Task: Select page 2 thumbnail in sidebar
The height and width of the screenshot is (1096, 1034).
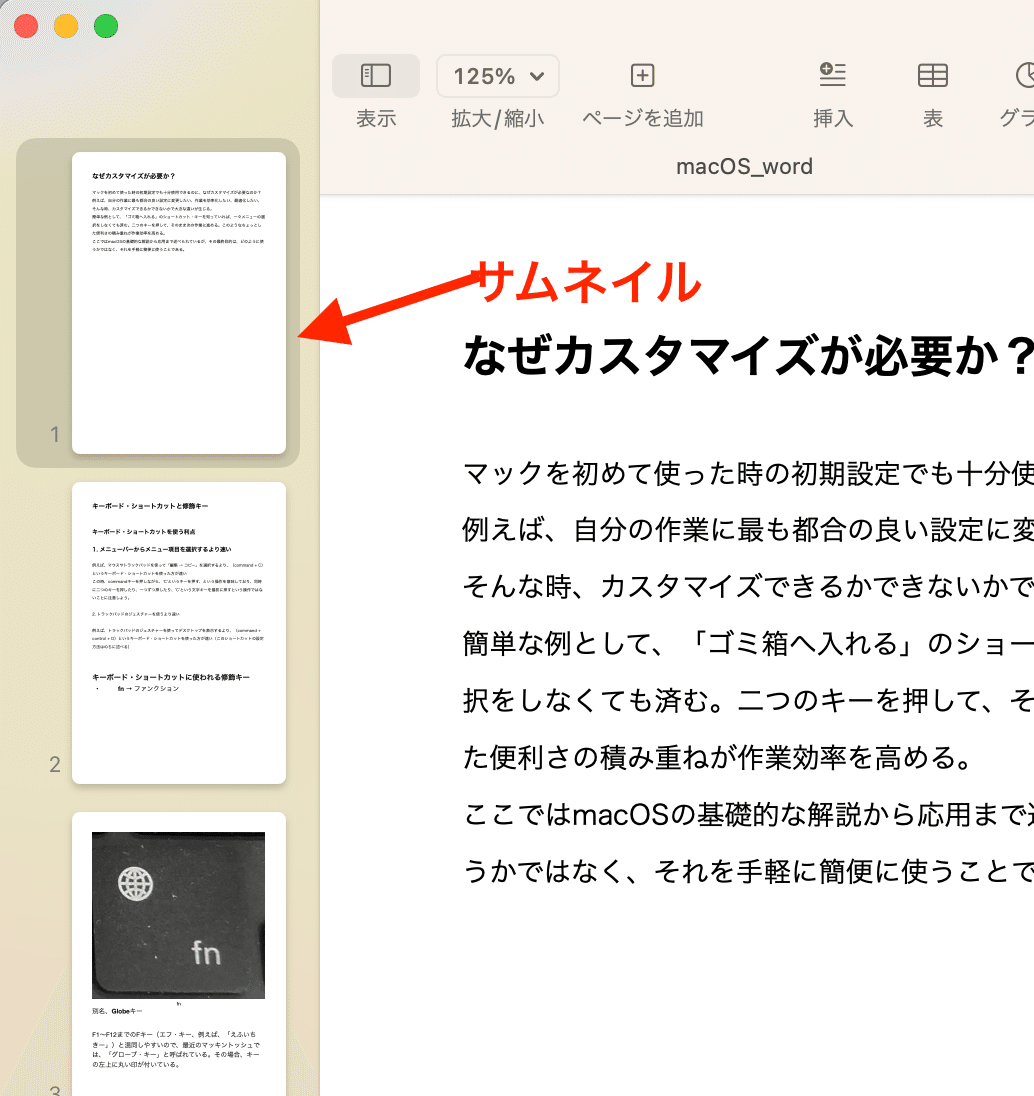Action: point(179,633)
